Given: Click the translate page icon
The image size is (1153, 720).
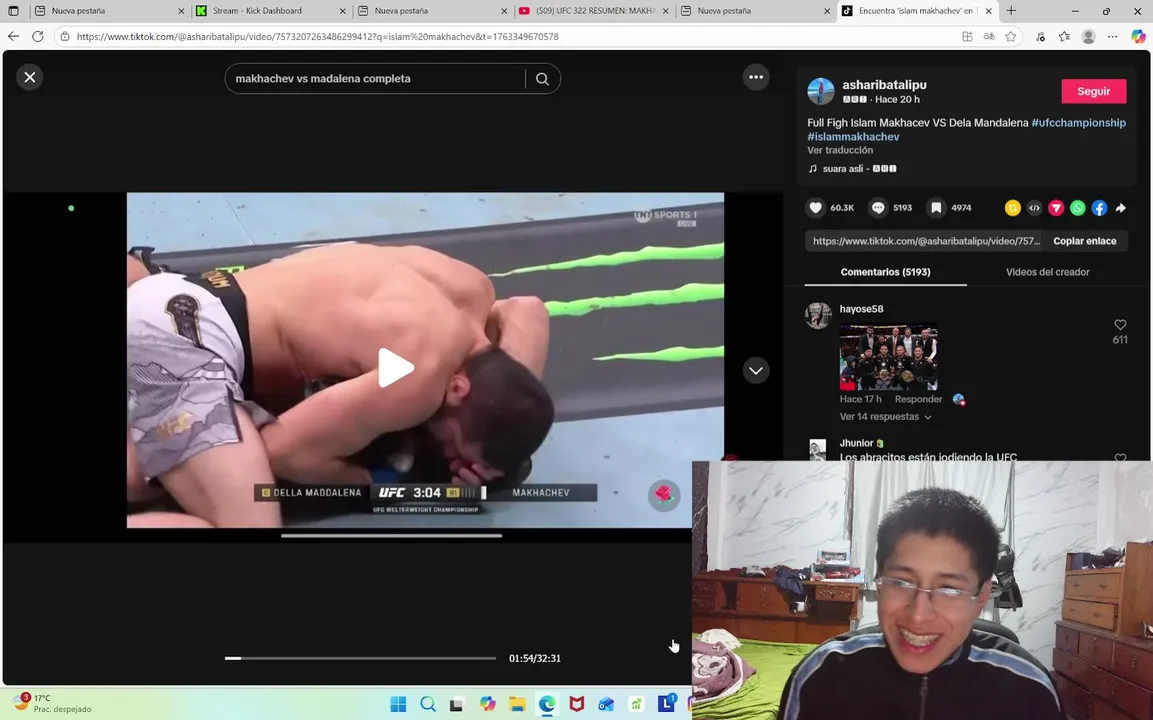Looking at the screenshot, I should tap(989, 37).
